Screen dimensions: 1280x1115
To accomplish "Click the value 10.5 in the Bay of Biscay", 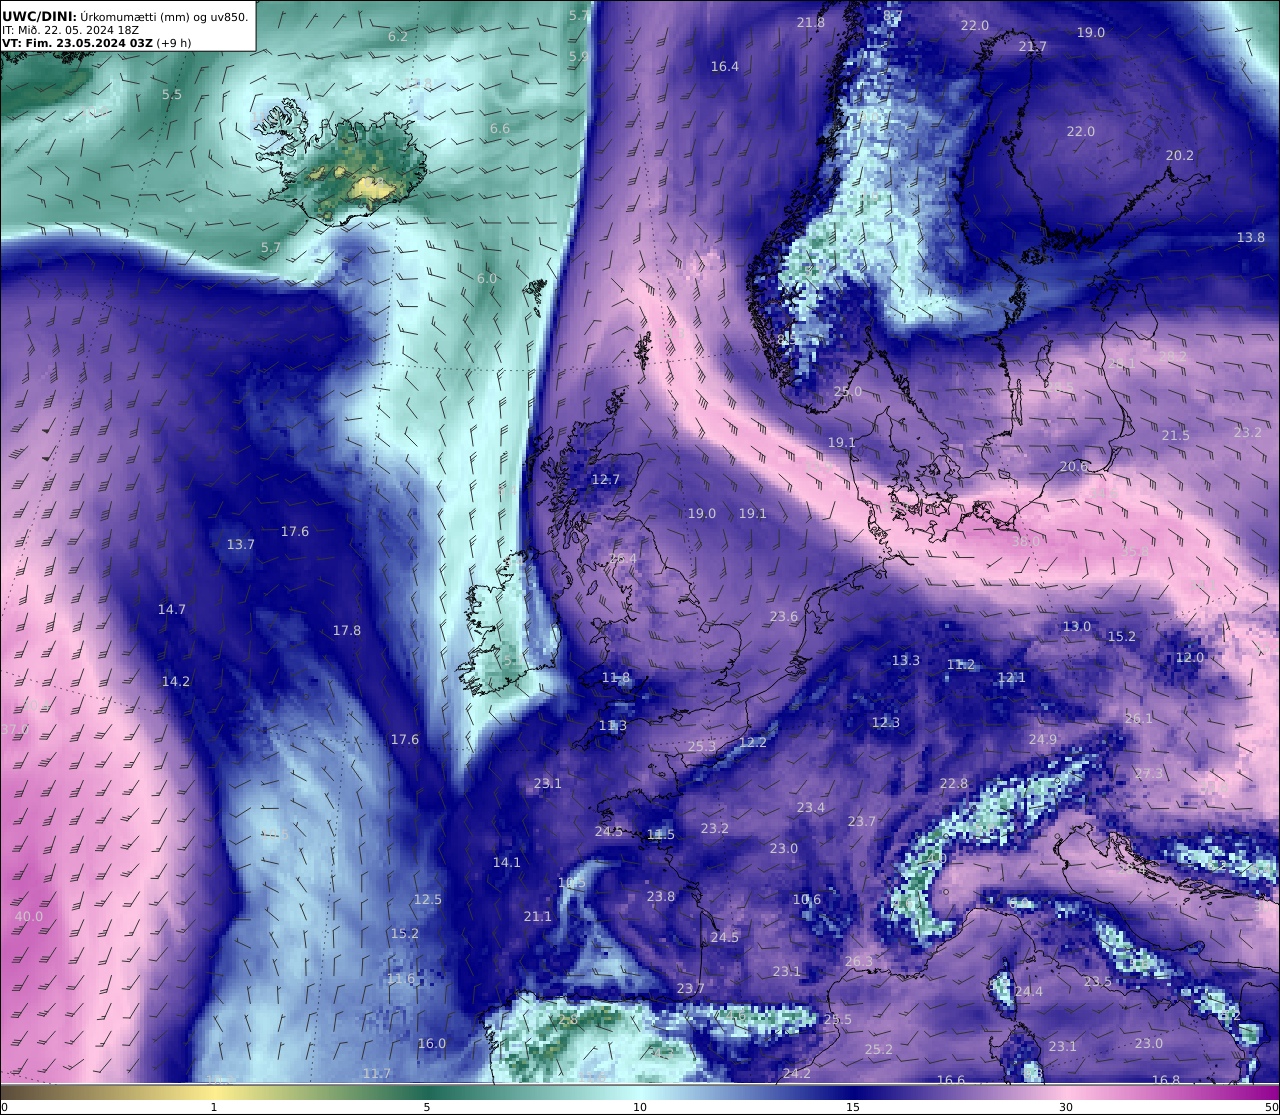I will [x=572, y=883].
